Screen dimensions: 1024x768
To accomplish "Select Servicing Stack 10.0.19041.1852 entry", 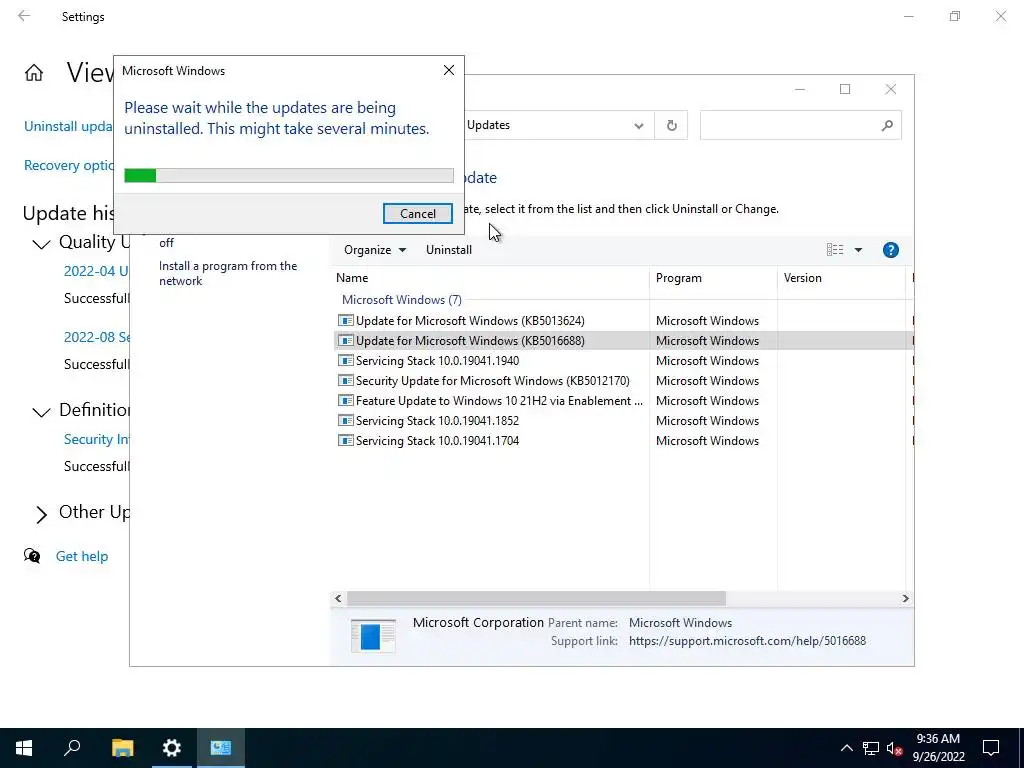I will (x=437, y=421).
